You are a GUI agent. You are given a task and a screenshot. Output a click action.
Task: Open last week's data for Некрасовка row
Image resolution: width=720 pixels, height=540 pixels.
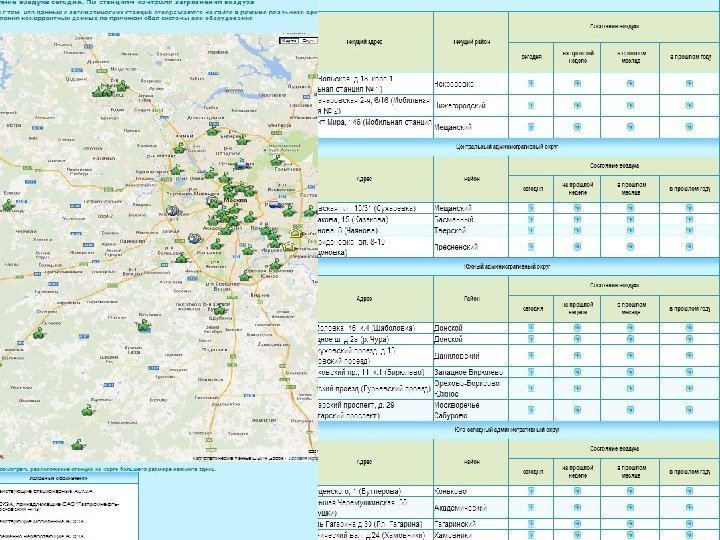click(x=577, y=84)
